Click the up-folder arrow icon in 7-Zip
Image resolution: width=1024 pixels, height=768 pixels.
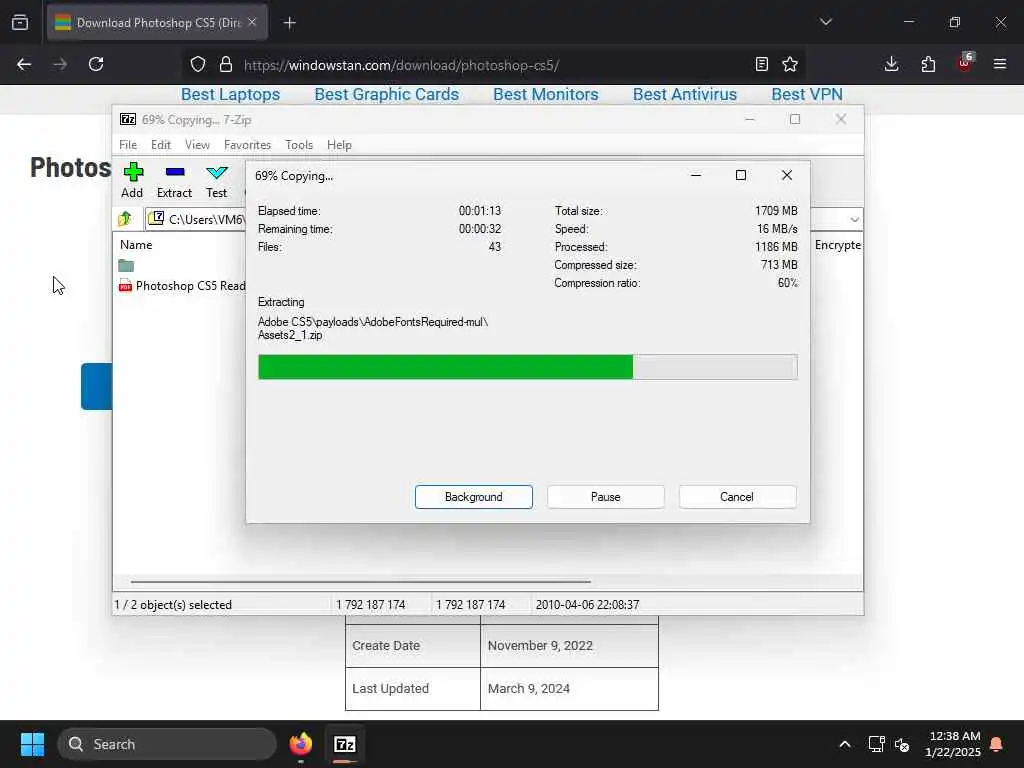pyautogui.click(x=125, y=219)
